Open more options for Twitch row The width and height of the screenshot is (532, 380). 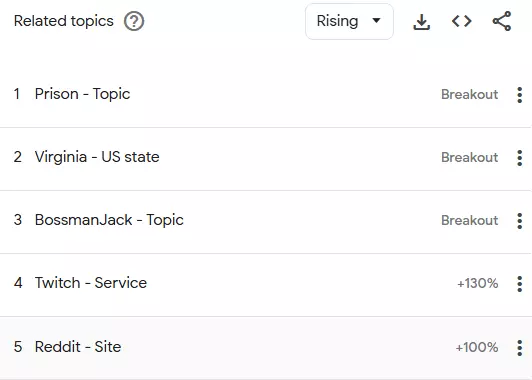coord(519,284)
